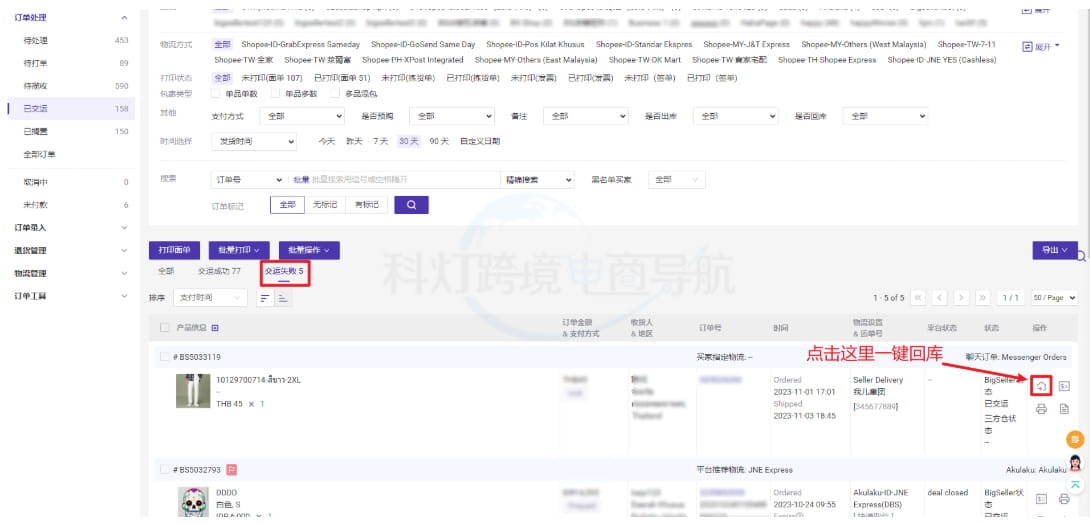This screenshot has width=1090, height=524.
Task: Check the box for order BS5033119
Action: click(x=165, y=357)
